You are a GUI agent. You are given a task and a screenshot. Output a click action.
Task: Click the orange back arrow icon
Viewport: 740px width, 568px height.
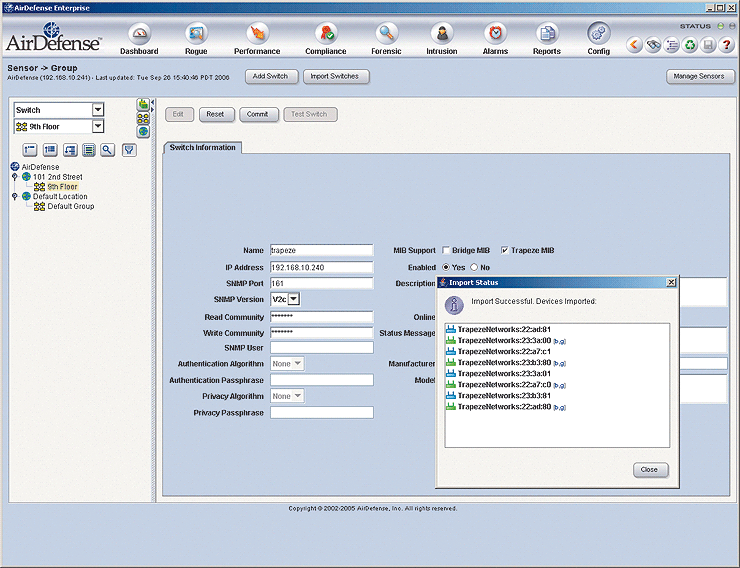pos(634,45)
